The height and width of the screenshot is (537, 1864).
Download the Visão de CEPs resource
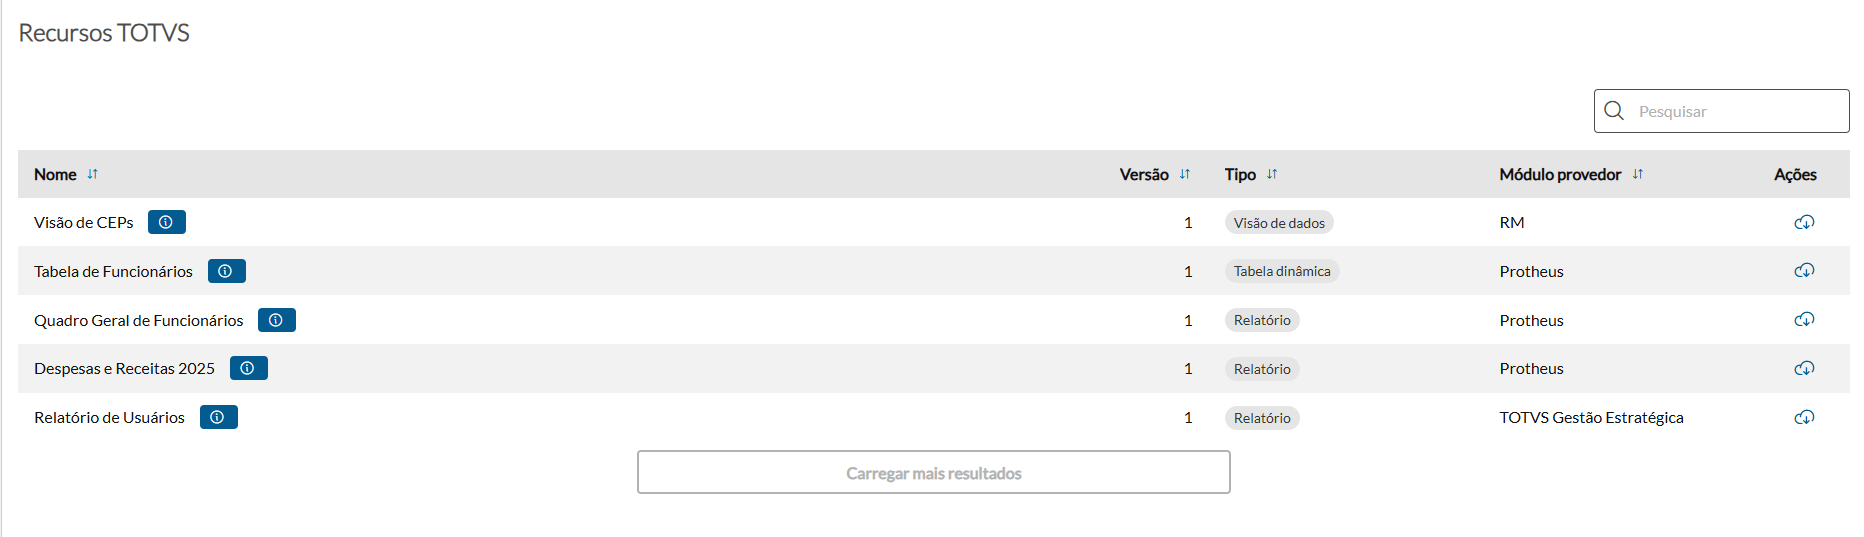[1804, 222]
